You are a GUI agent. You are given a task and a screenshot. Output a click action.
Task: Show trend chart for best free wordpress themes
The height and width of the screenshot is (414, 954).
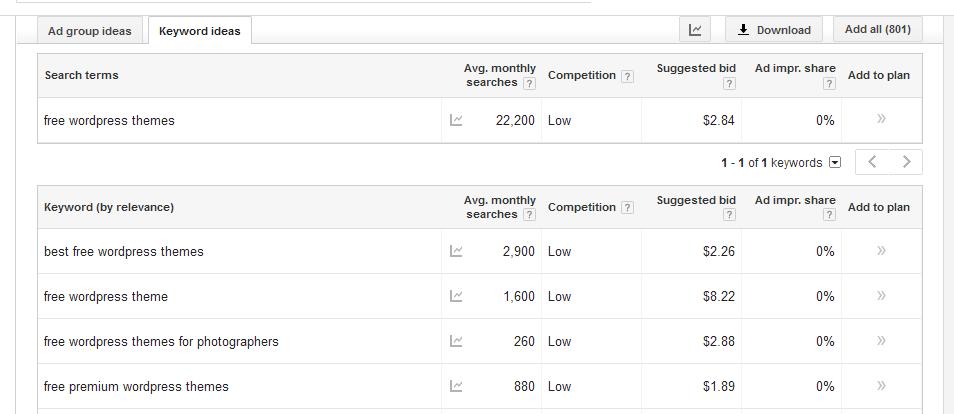click(456, 251)
